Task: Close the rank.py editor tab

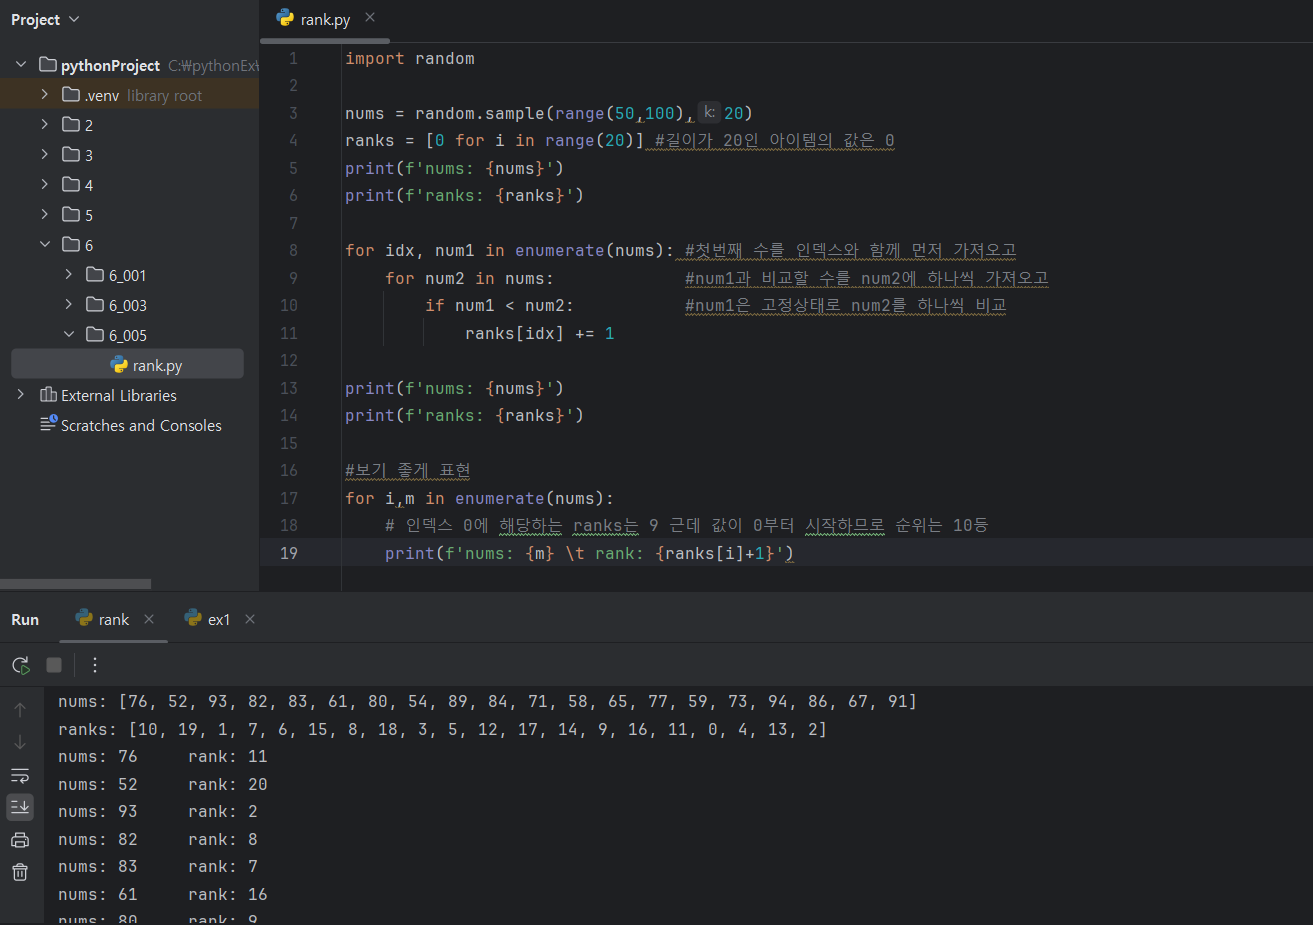Action: [370, 17]
